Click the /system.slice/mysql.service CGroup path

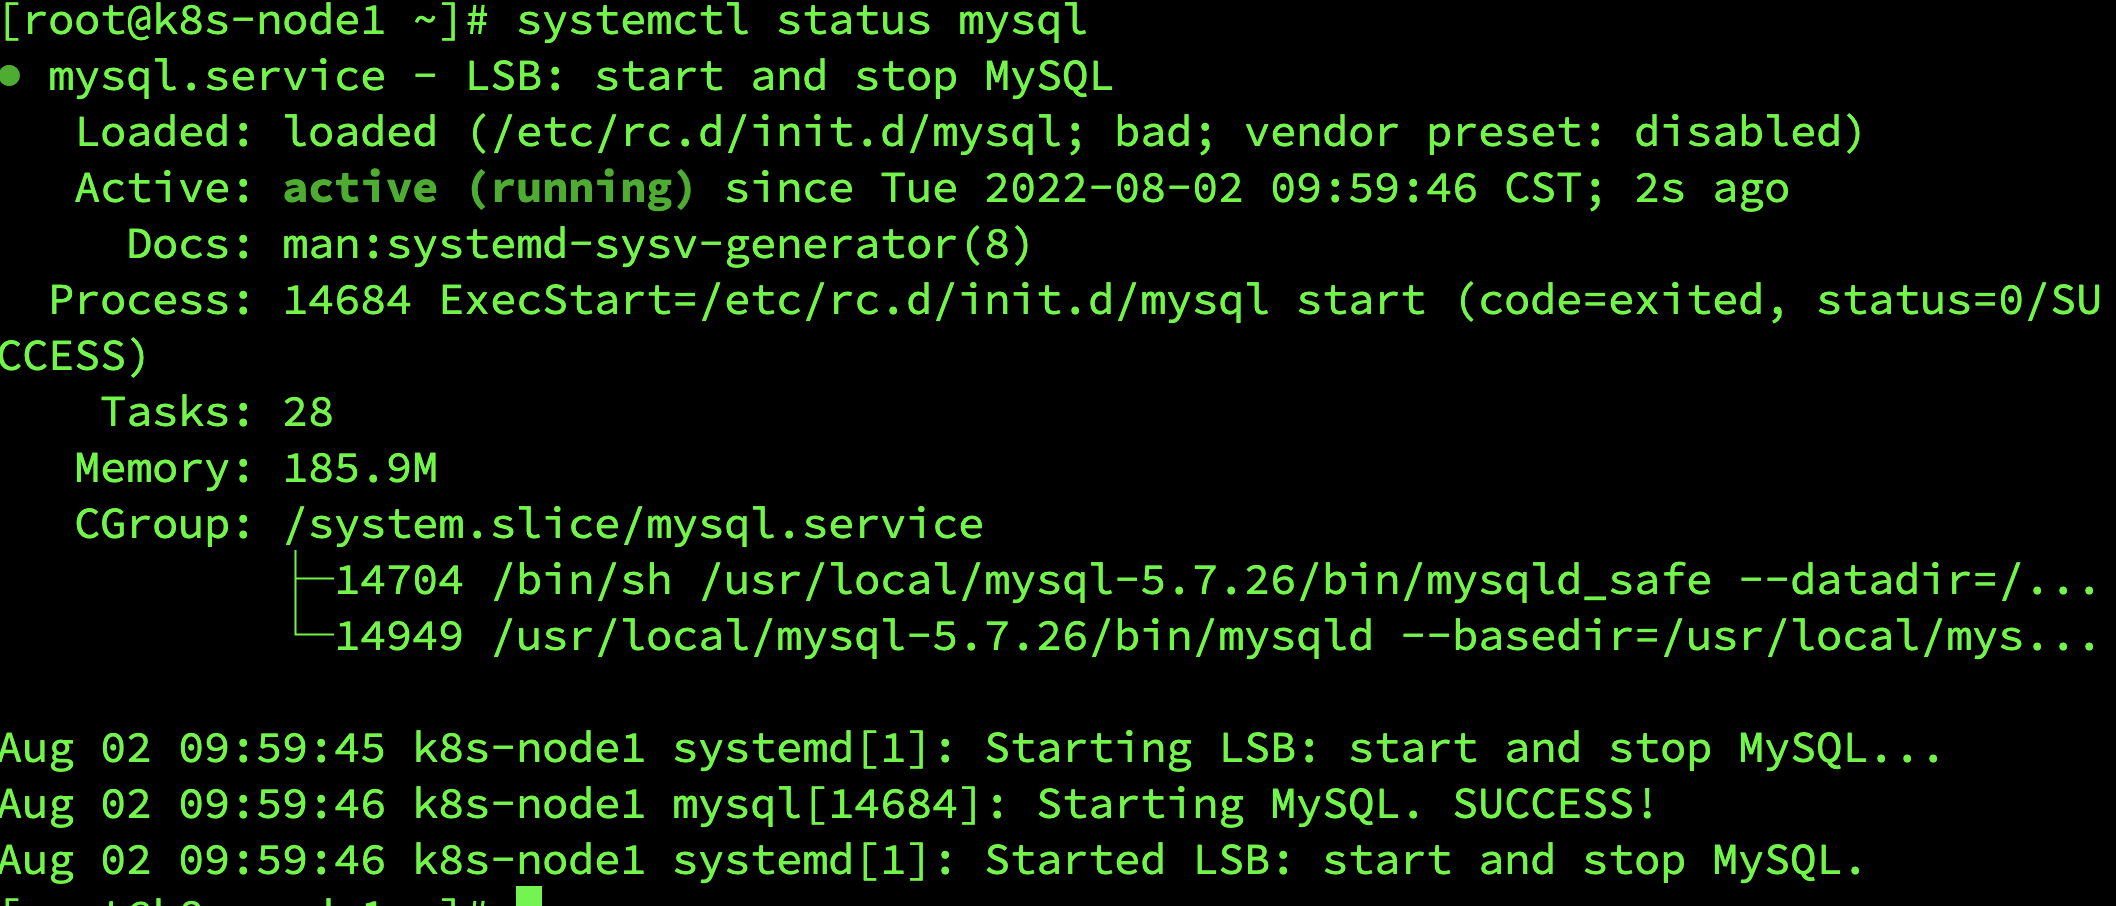(x=633, y=524)
